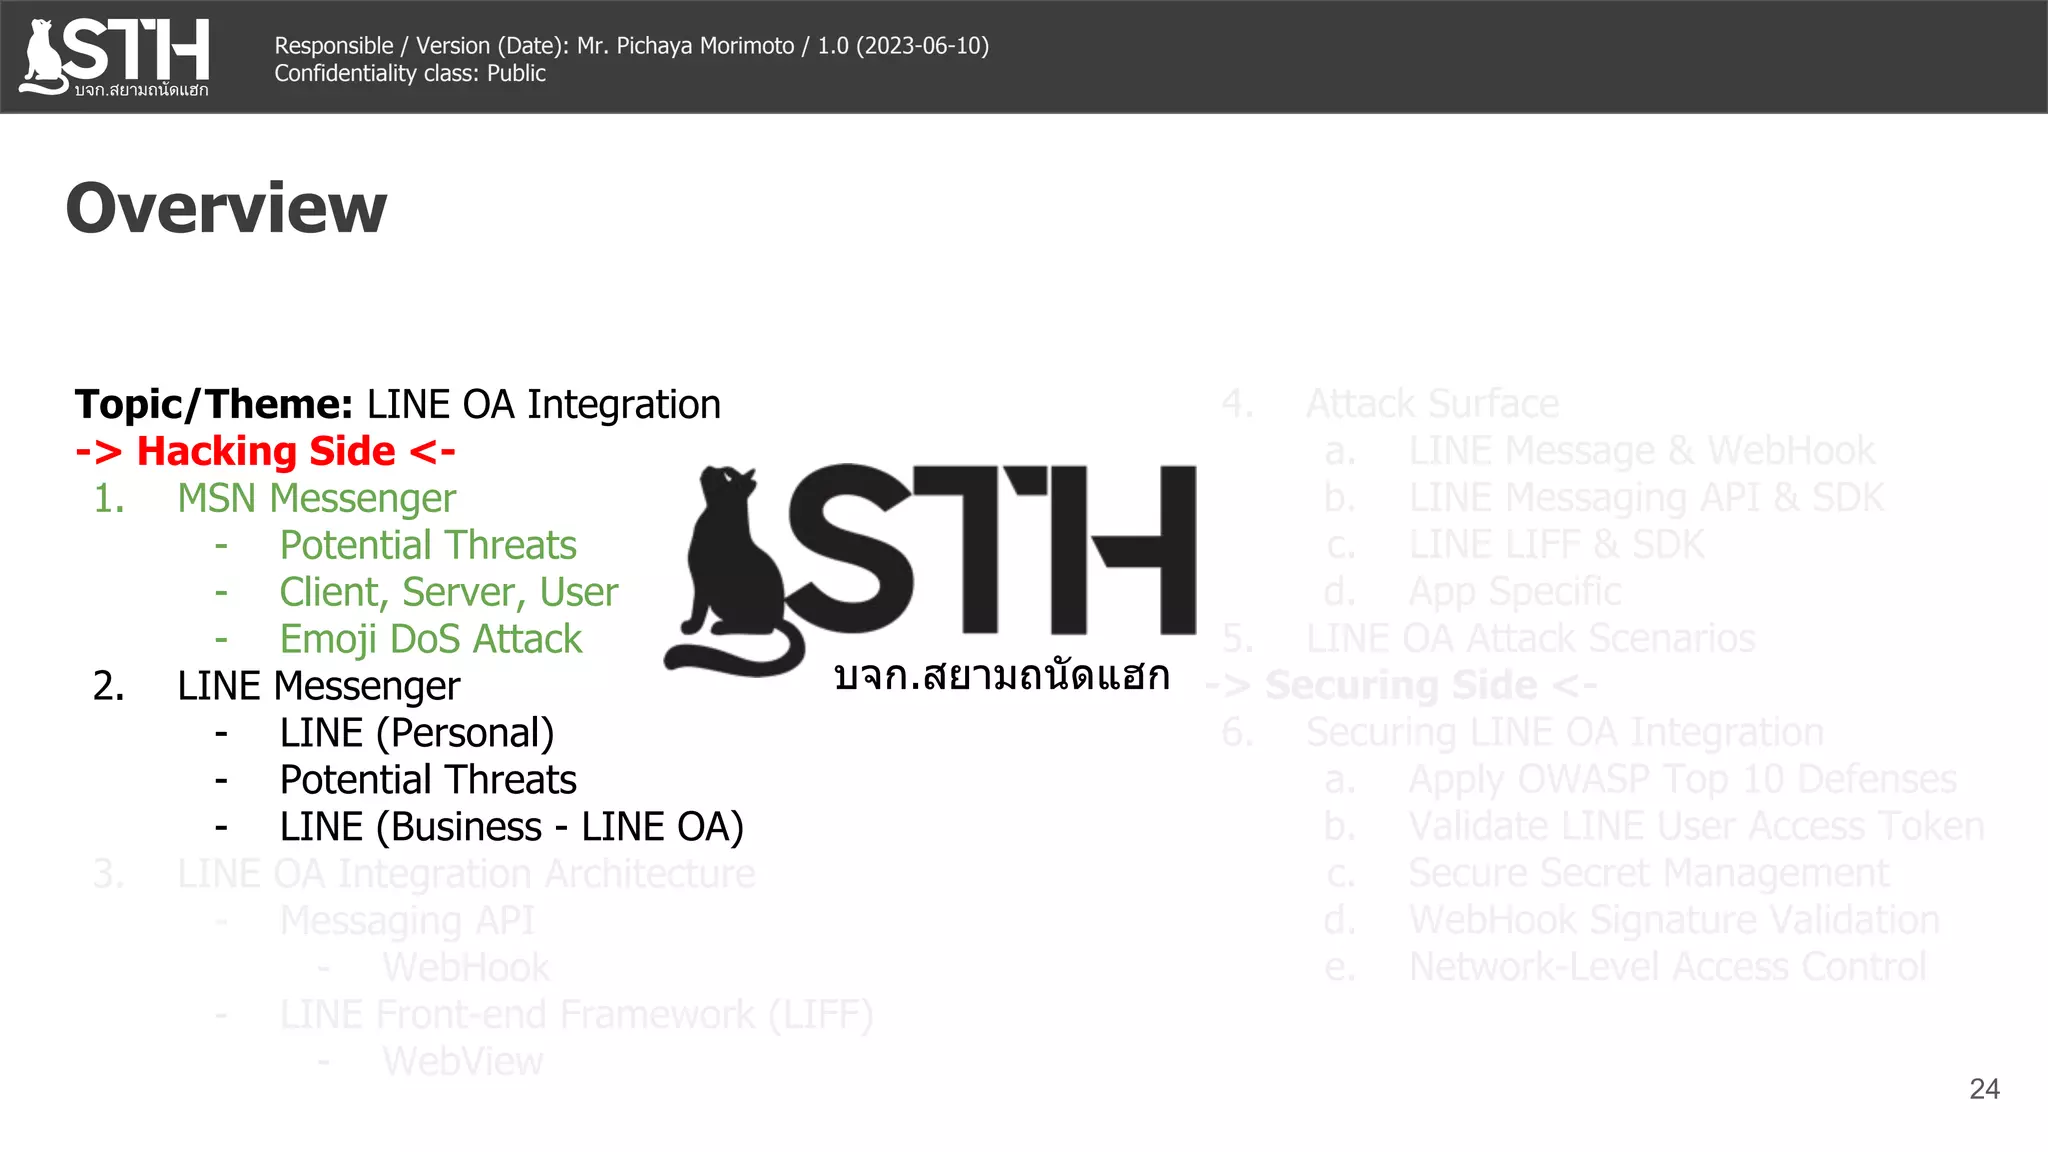Click faded LINE Front-end Framework (LIFF) item
This screenshot has width=2048, height=1152.
[x=576, y=1015]
